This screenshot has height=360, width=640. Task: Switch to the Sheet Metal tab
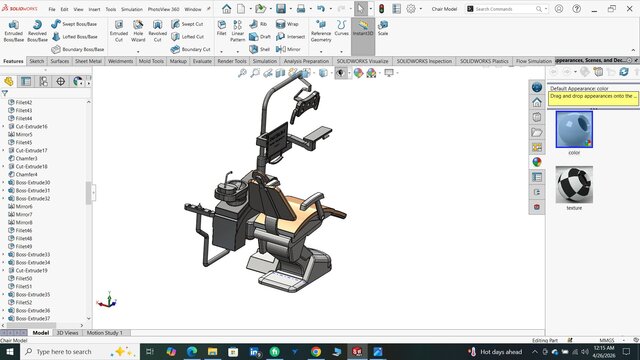(x=88, y=61)
